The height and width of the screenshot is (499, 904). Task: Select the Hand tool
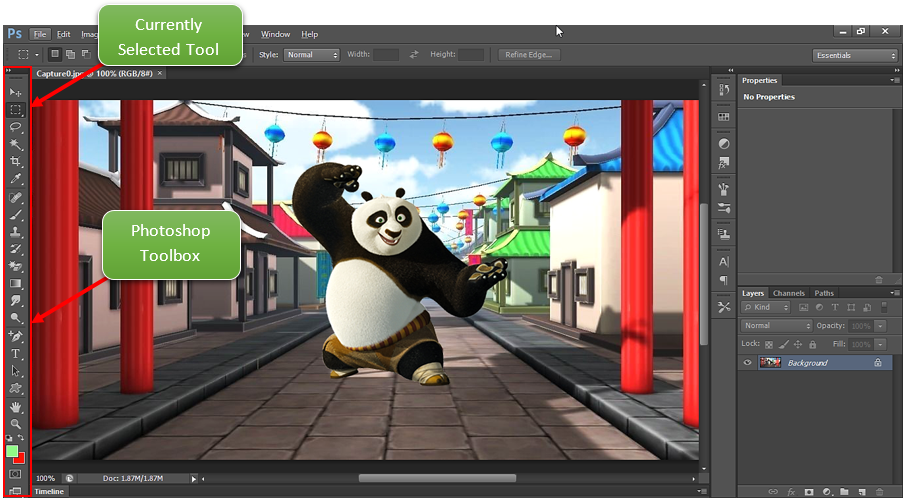(16, 407)
